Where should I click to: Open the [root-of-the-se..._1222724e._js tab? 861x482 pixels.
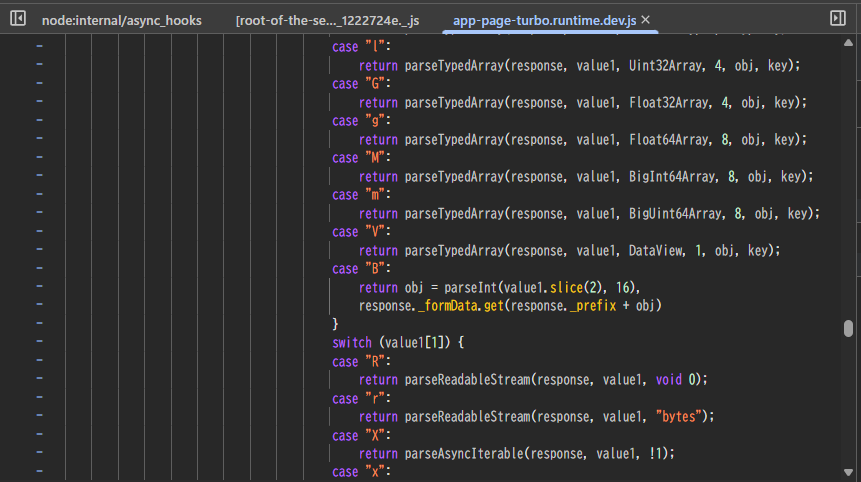click(x=327, y=20)
